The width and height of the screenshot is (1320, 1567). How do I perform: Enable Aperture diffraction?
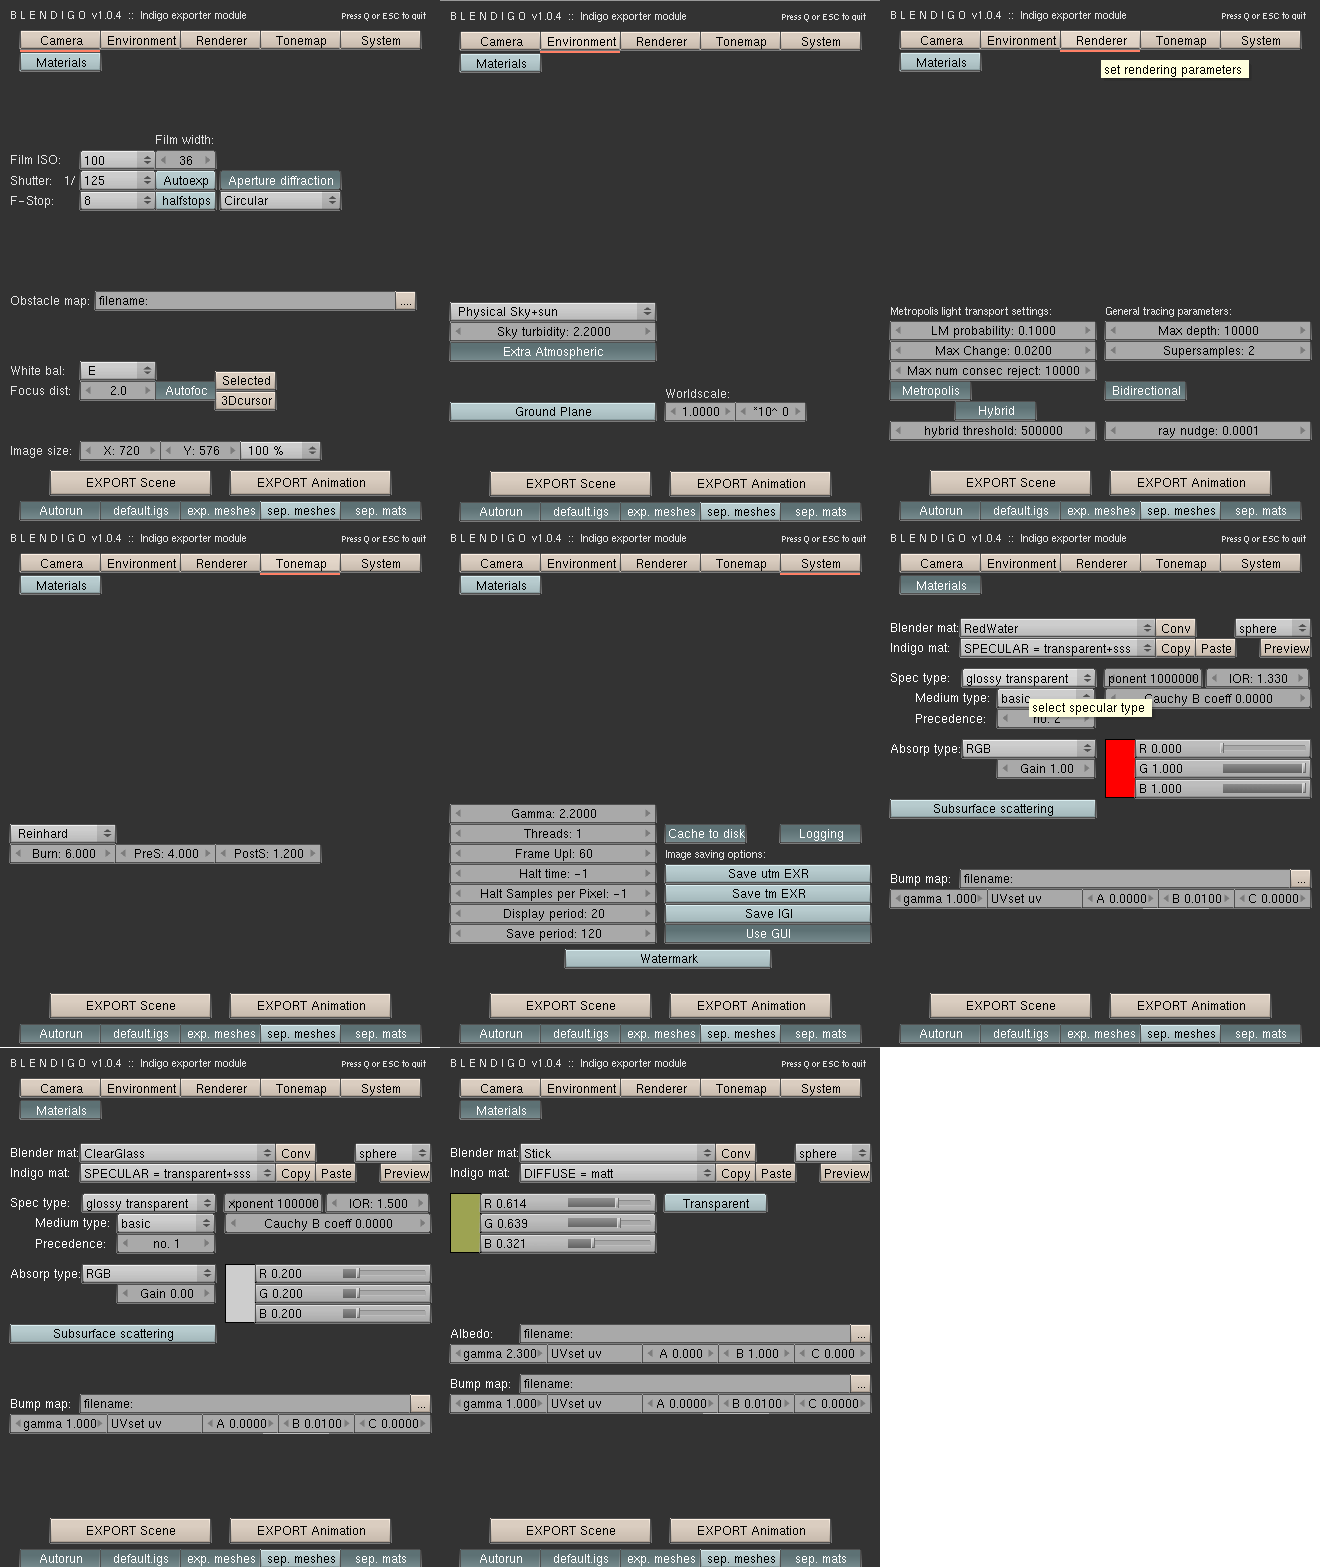coord(281,181)
